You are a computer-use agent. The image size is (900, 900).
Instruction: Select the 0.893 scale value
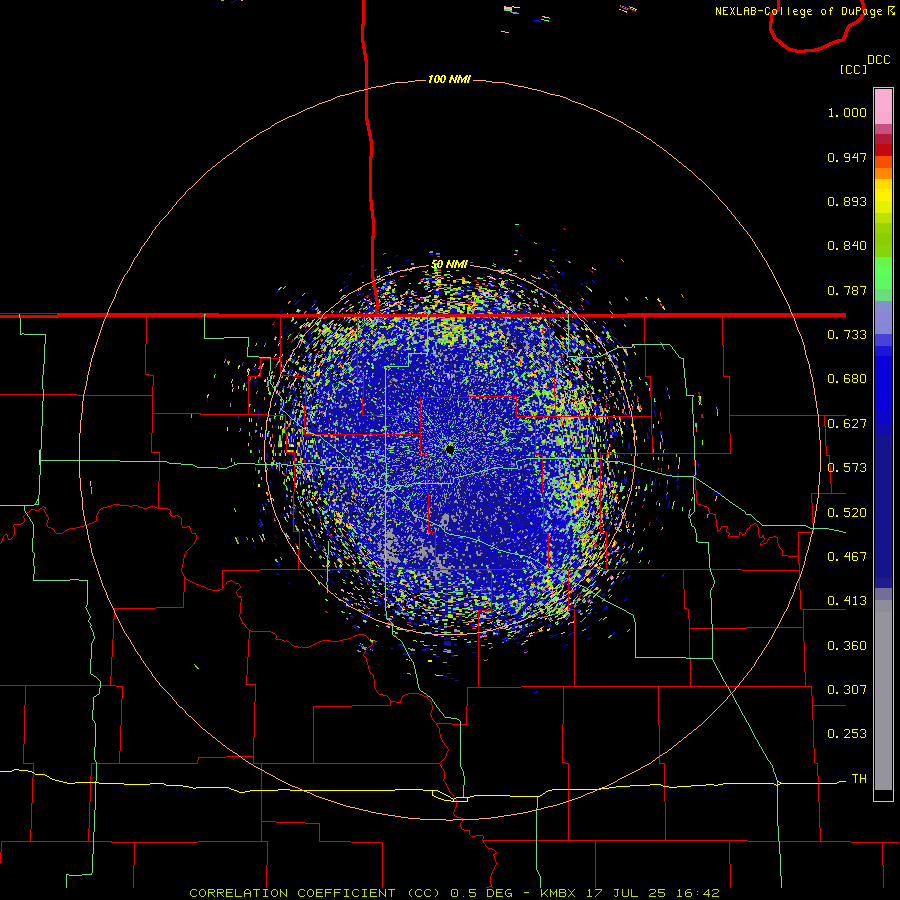(x=847, y=201)
